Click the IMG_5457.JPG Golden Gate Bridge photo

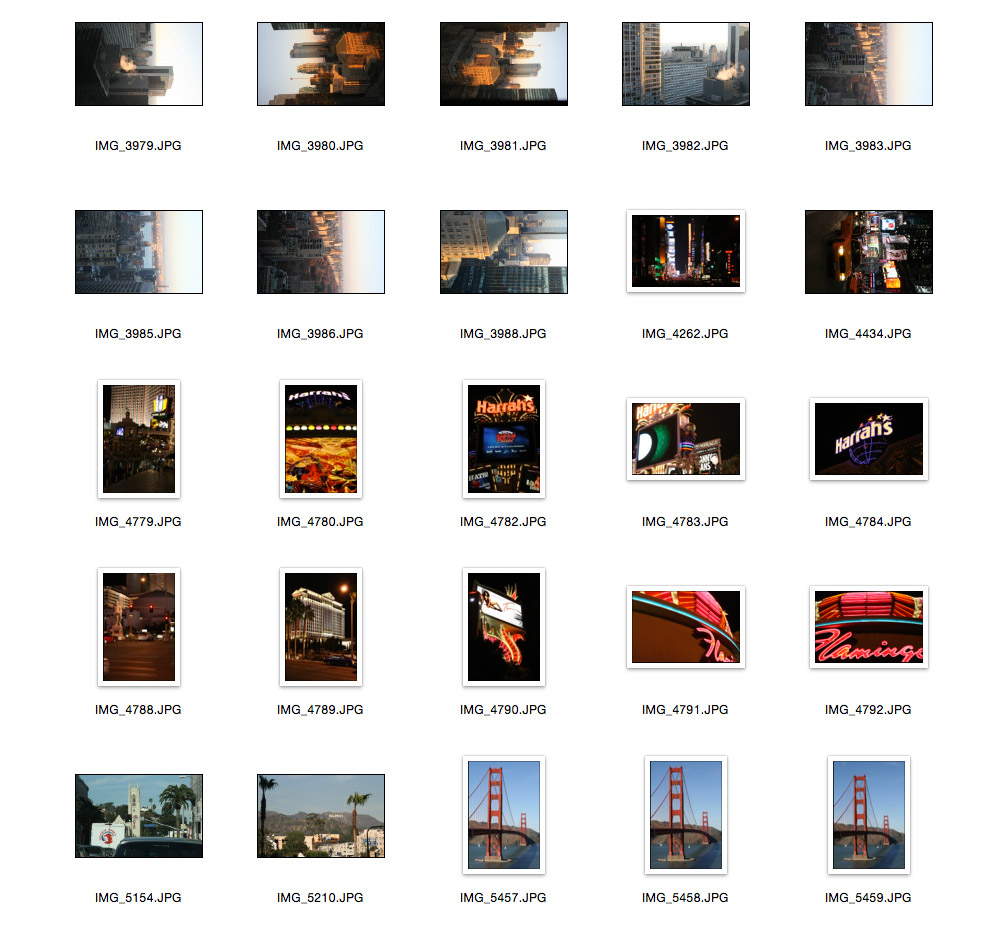click(503, 814)
